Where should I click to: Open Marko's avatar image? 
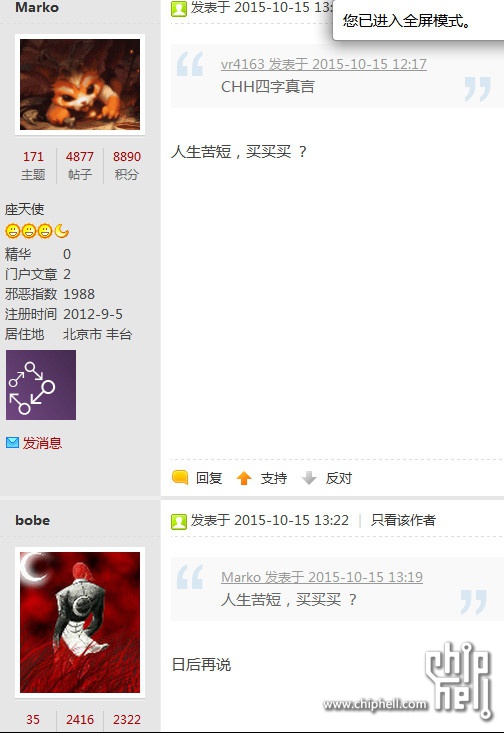pos(80,85)
